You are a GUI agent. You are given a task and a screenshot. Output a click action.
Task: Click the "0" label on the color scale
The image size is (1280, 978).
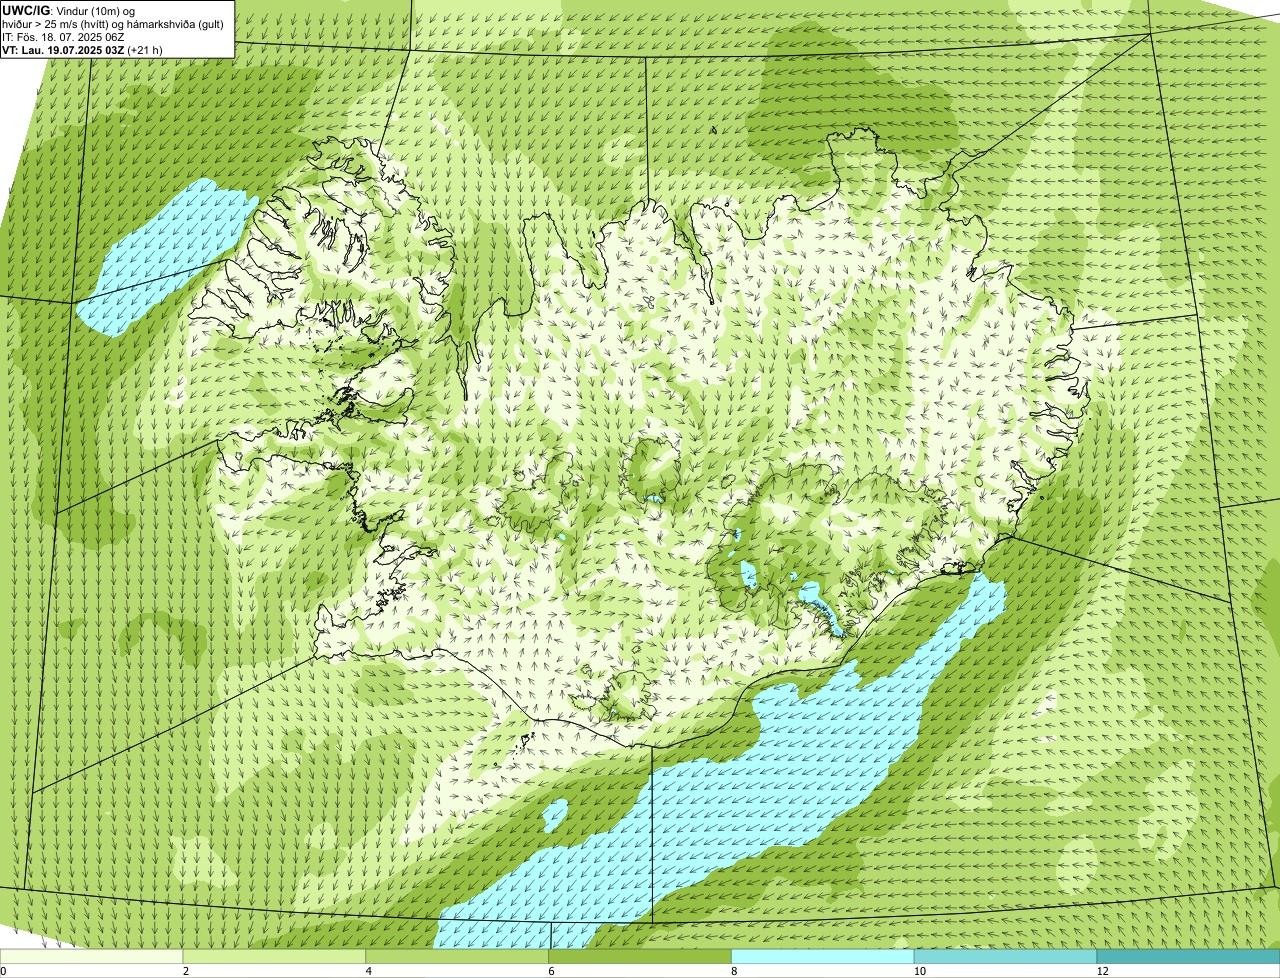click(4, 971)
